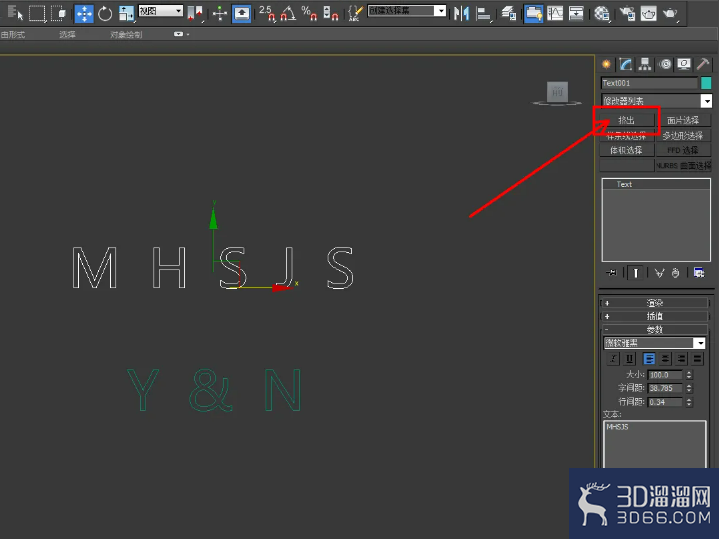The width and height of the screenshot is (719, 539).
Task: Expand the 渲染 rollout
Action: 655,303
